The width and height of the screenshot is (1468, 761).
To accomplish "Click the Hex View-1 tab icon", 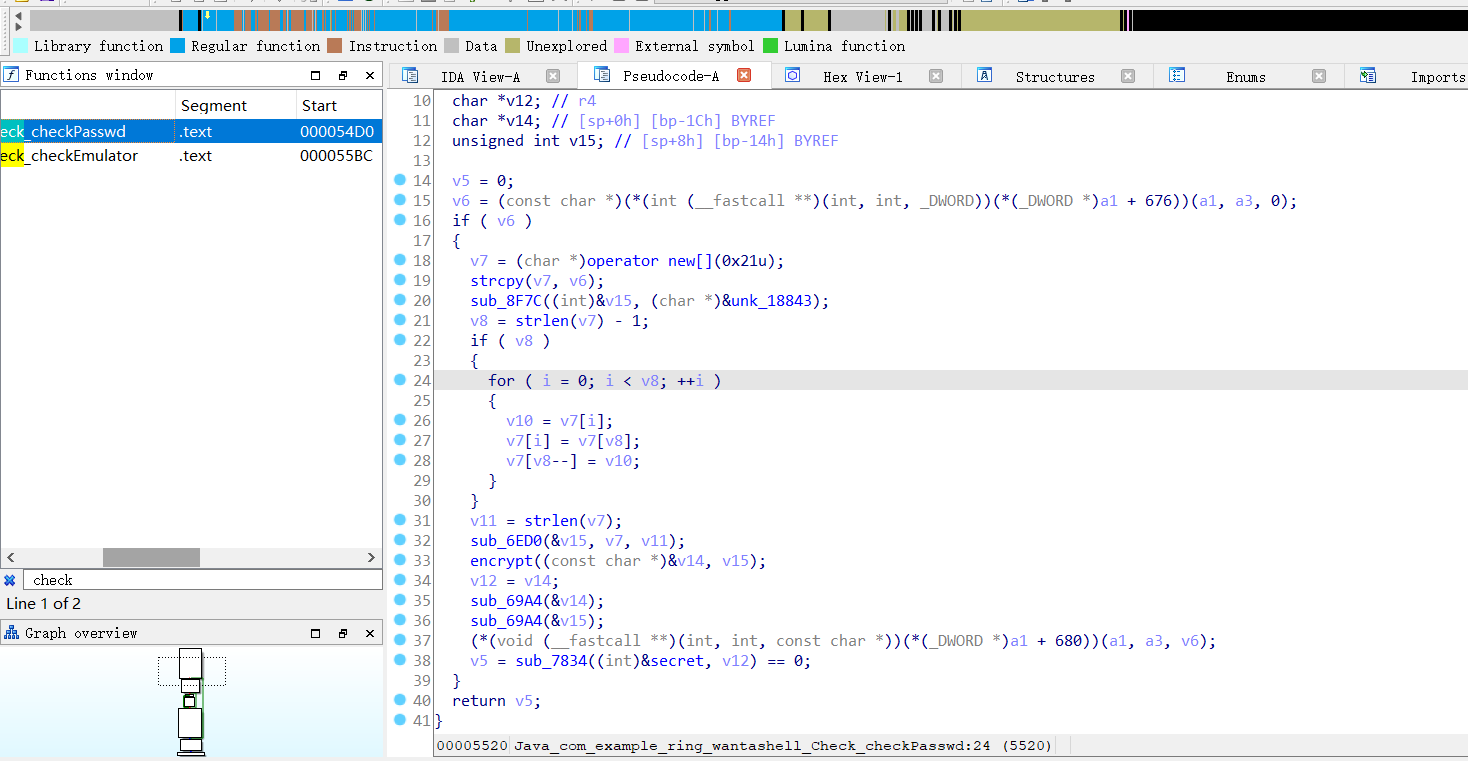I will click(x=792, y=76).
